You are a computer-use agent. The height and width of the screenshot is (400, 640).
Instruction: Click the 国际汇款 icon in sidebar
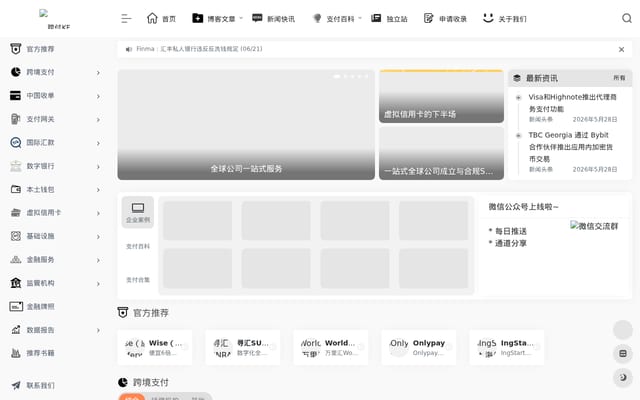[16, 142]
